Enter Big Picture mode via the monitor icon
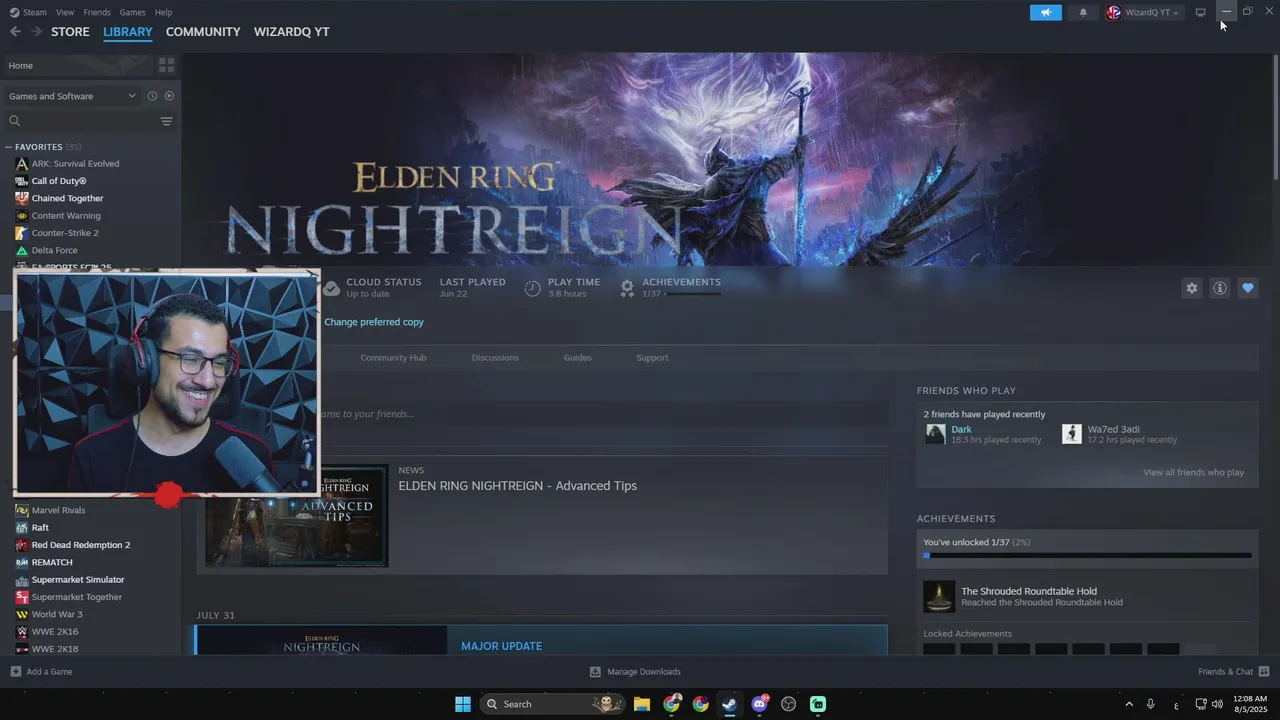The image size is (1280, 720). tap(1200, 12)
